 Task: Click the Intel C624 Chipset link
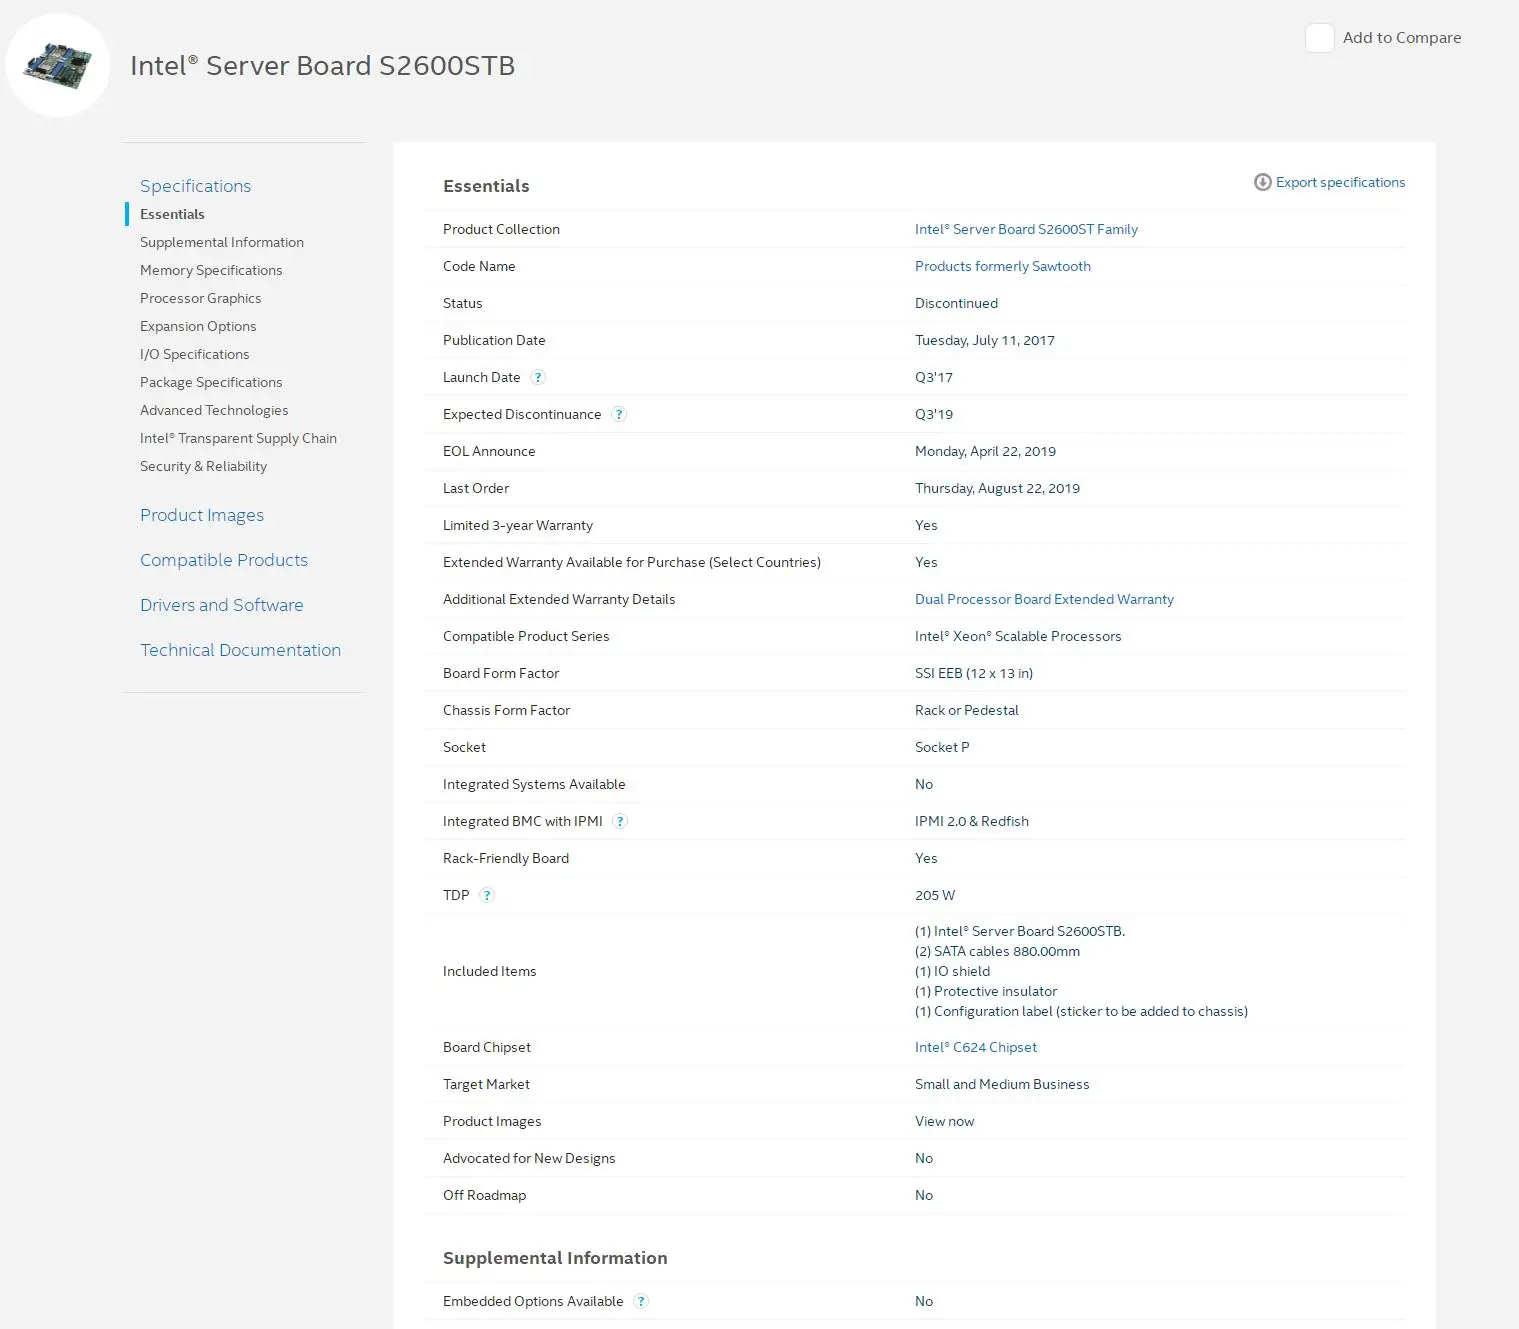[975, 1047]
